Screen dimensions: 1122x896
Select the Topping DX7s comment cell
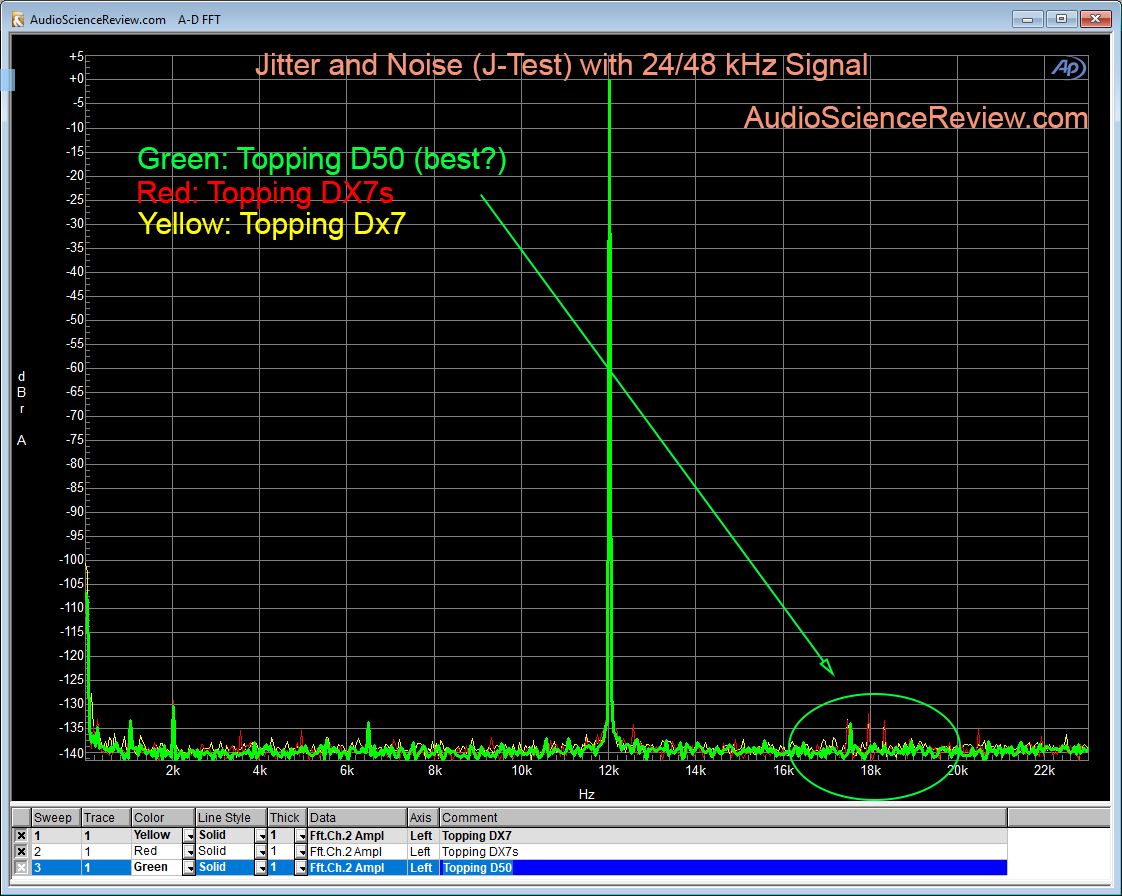click(x=723, y=851)
